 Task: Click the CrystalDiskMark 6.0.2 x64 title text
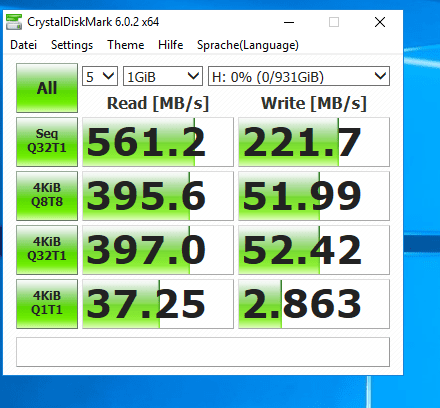(x=93, y=22)
